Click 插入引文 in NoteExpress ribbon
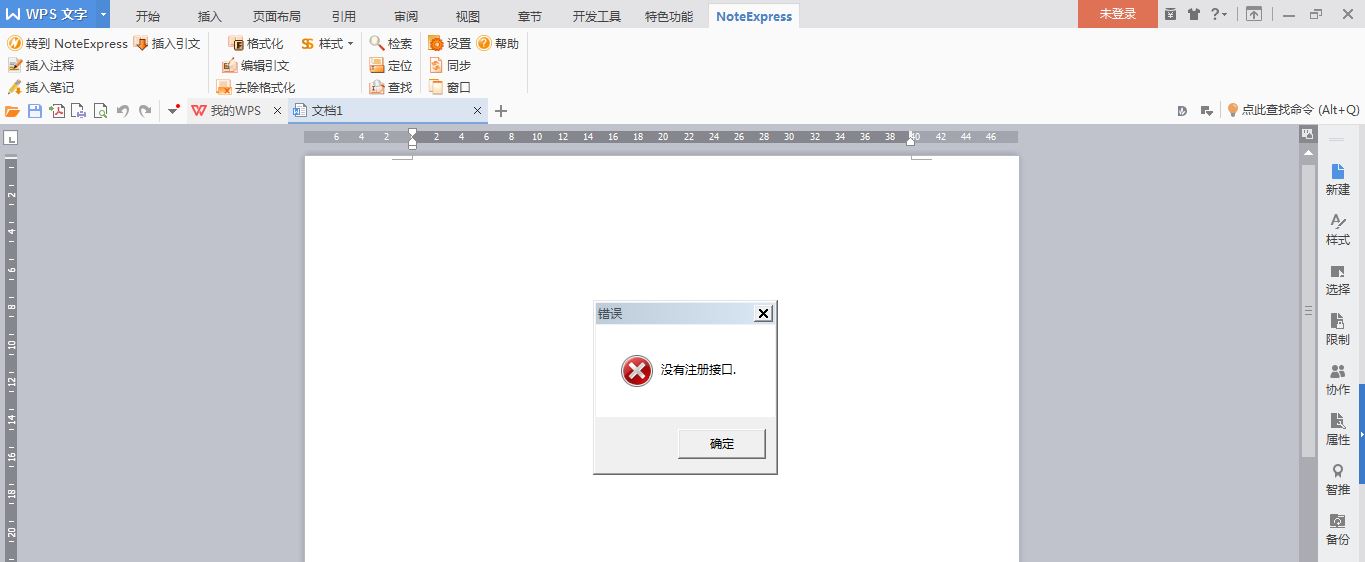This screenshot has width=1365, height=562. (167, 44)
